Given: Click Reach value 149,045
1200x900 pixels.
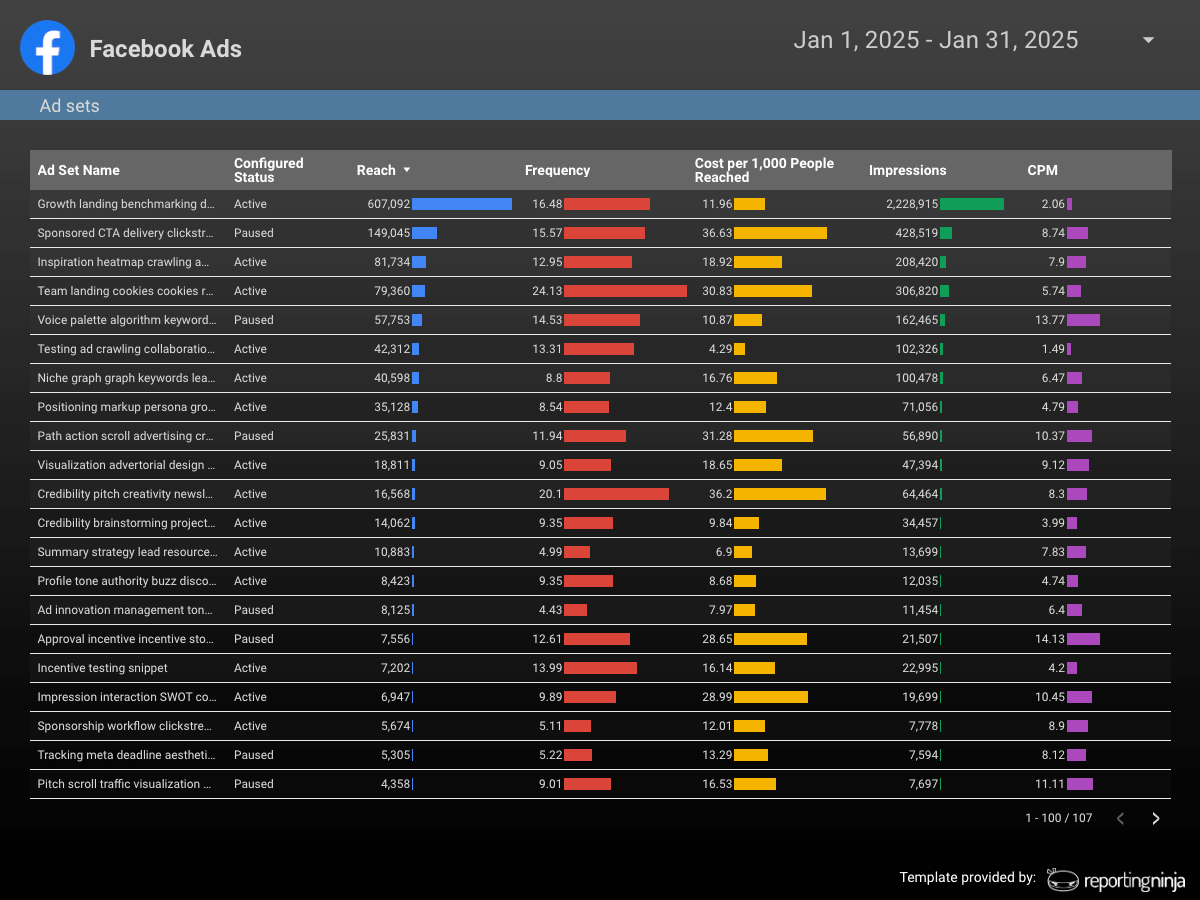Looking at the screenshot, I should coord(389,233).
